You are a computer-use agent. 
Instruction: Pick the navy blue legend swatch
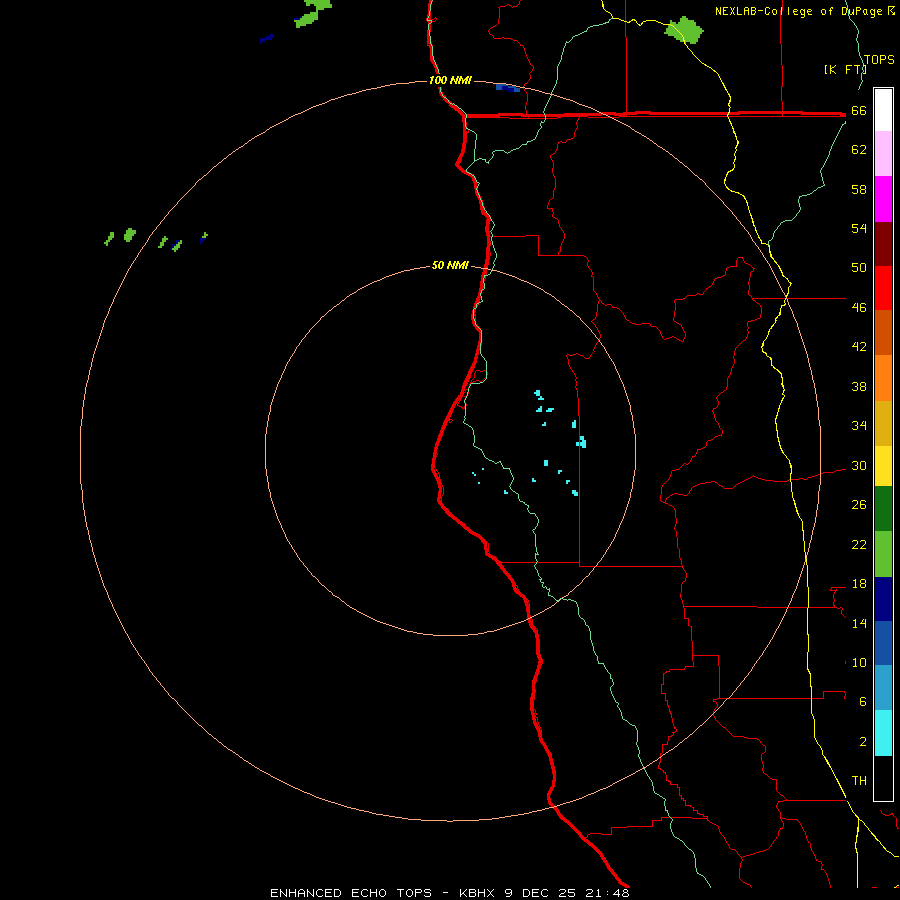883,599
